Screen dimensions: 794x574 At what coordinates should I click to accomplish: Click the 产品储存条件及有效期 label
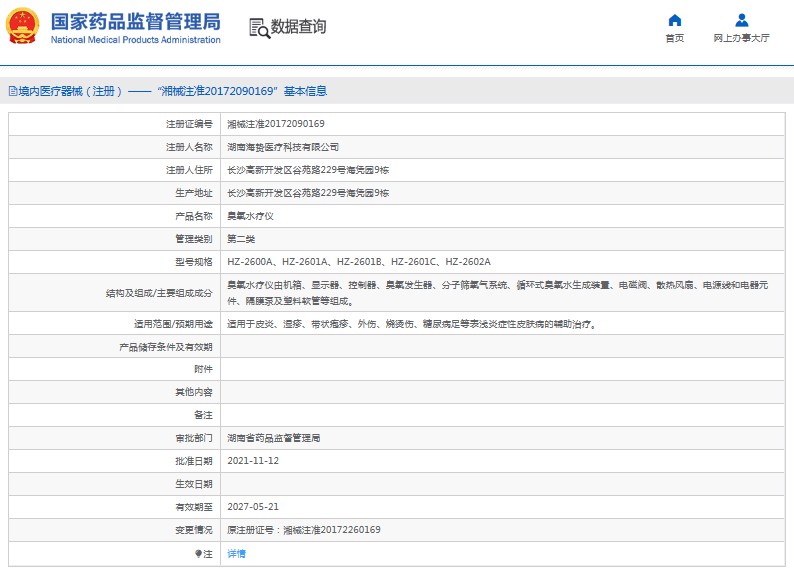tap(166, 347)
